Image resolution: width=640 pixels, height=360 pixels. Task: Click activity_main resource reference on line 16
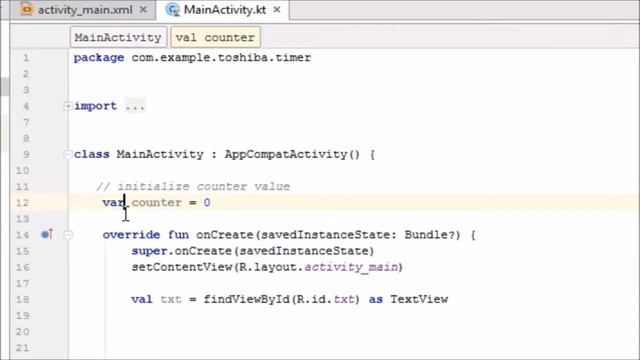pyautogui.click(x=351, y=267)
